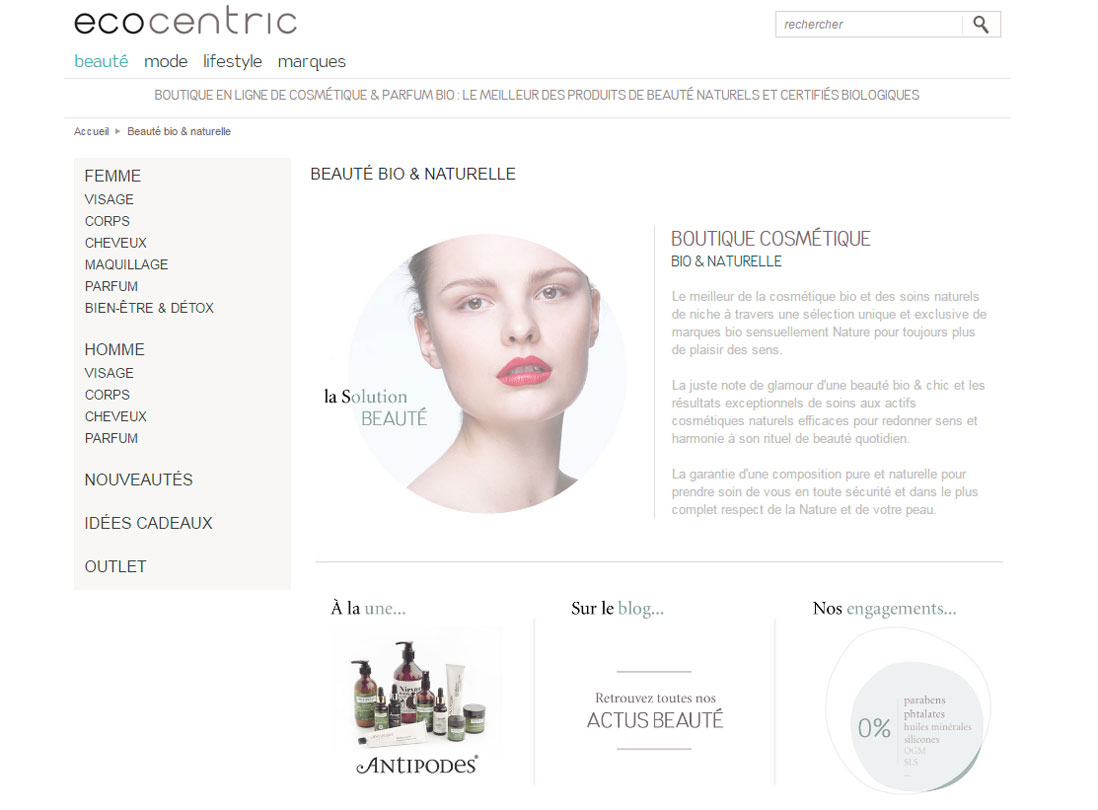This screenshot has height=810, width=1098.
Task: Open the NOUVEAUTÉS section
Action: click(x=139, y=480)
